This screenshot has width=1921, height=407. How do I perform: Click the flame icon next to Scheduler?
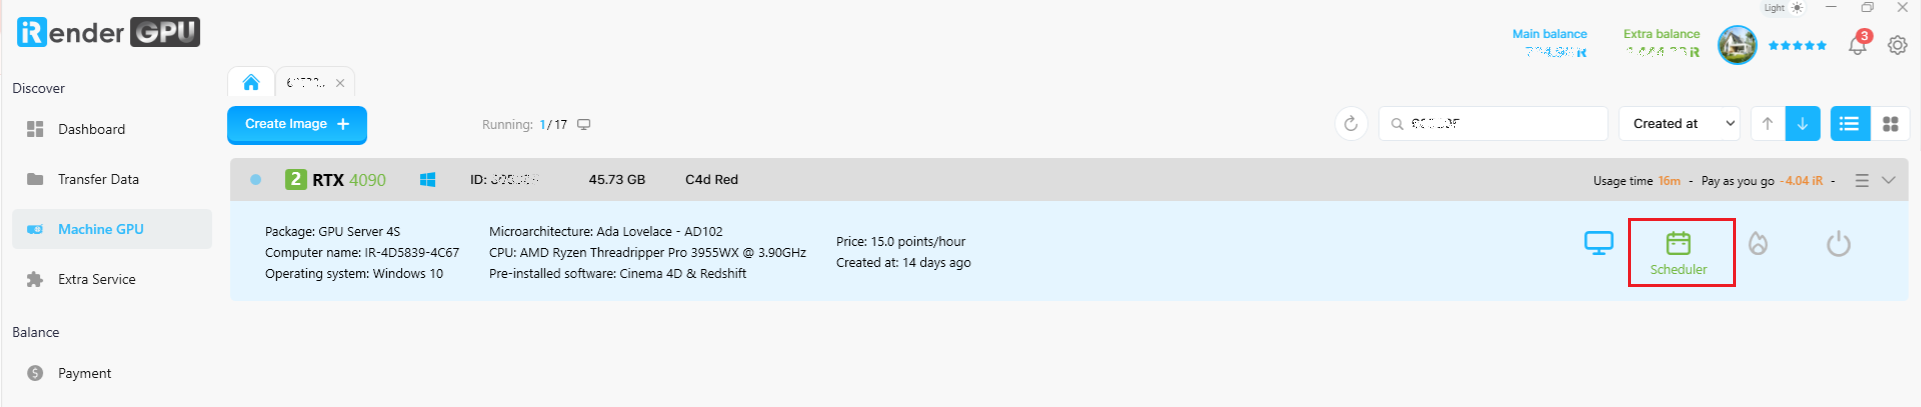(1758, 243)
